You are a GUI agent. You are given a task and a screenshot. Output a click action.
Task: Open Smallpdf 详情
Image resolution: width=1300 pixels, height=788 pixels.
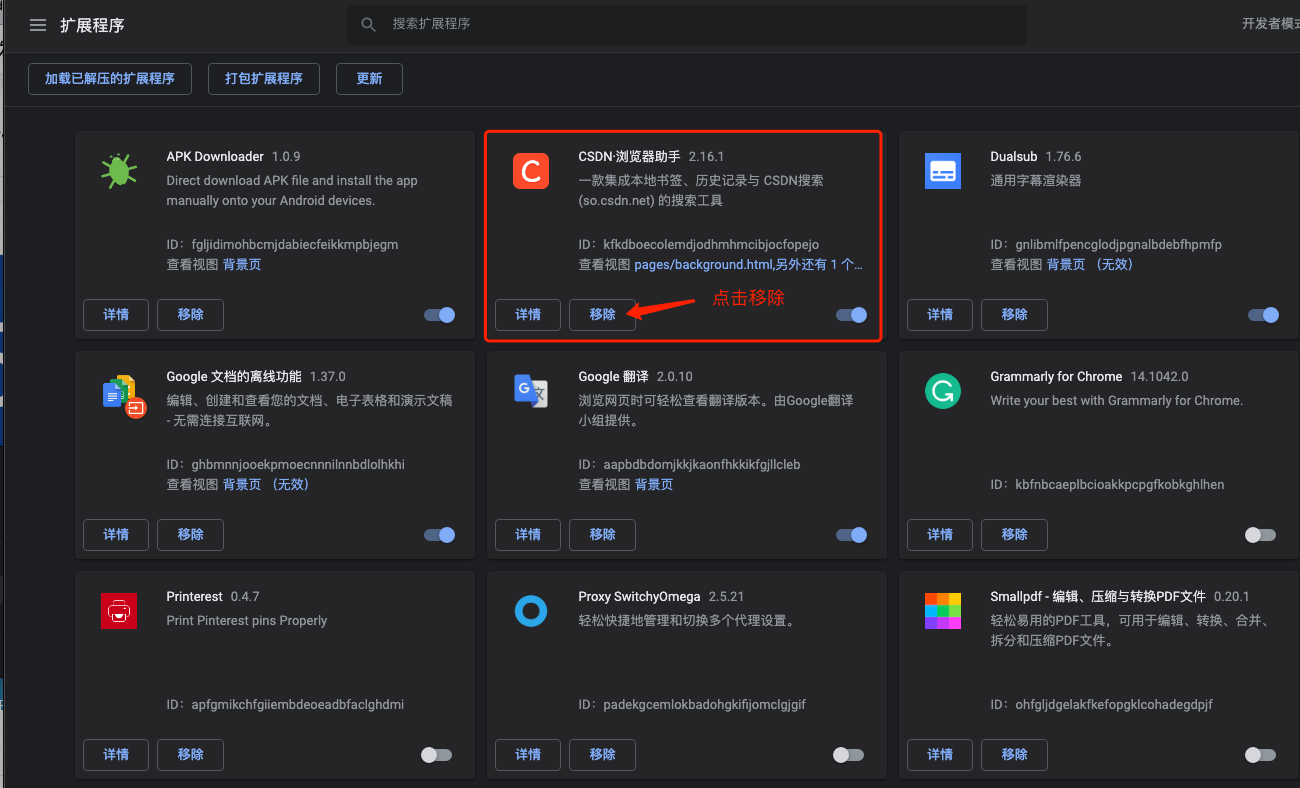[940, 754]
